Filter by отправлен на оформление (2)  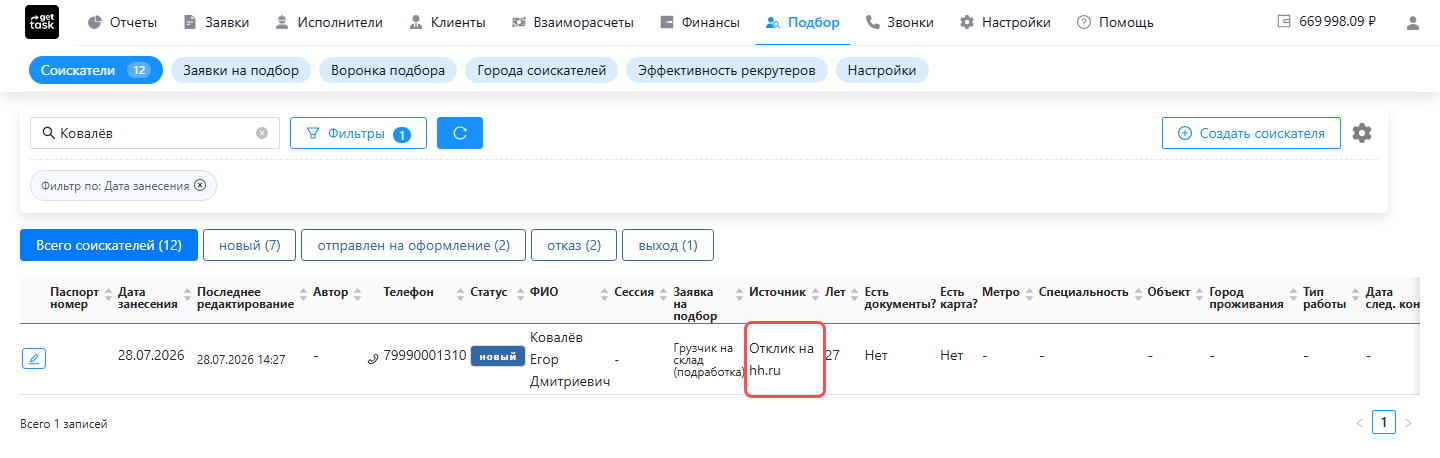(x=414, y=245)
